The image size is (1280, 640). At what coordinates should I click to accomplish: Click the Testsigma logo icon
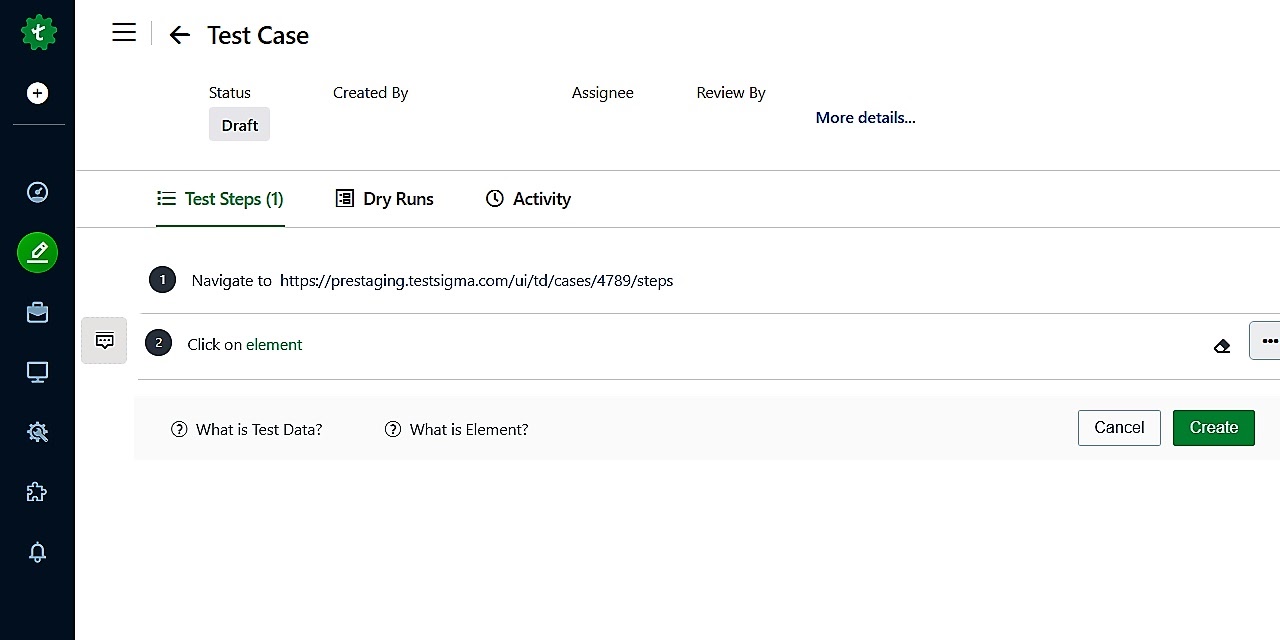point(38,33)
